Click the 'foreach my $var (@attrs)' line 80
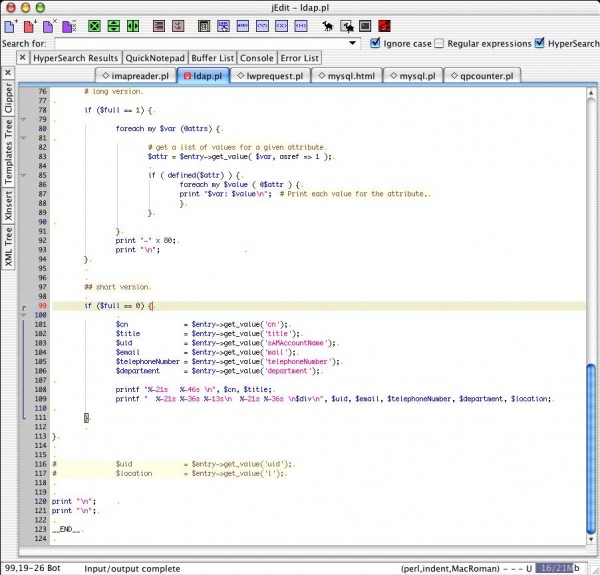The height and width of the screenshot is (575, 600). coord(168,129)
